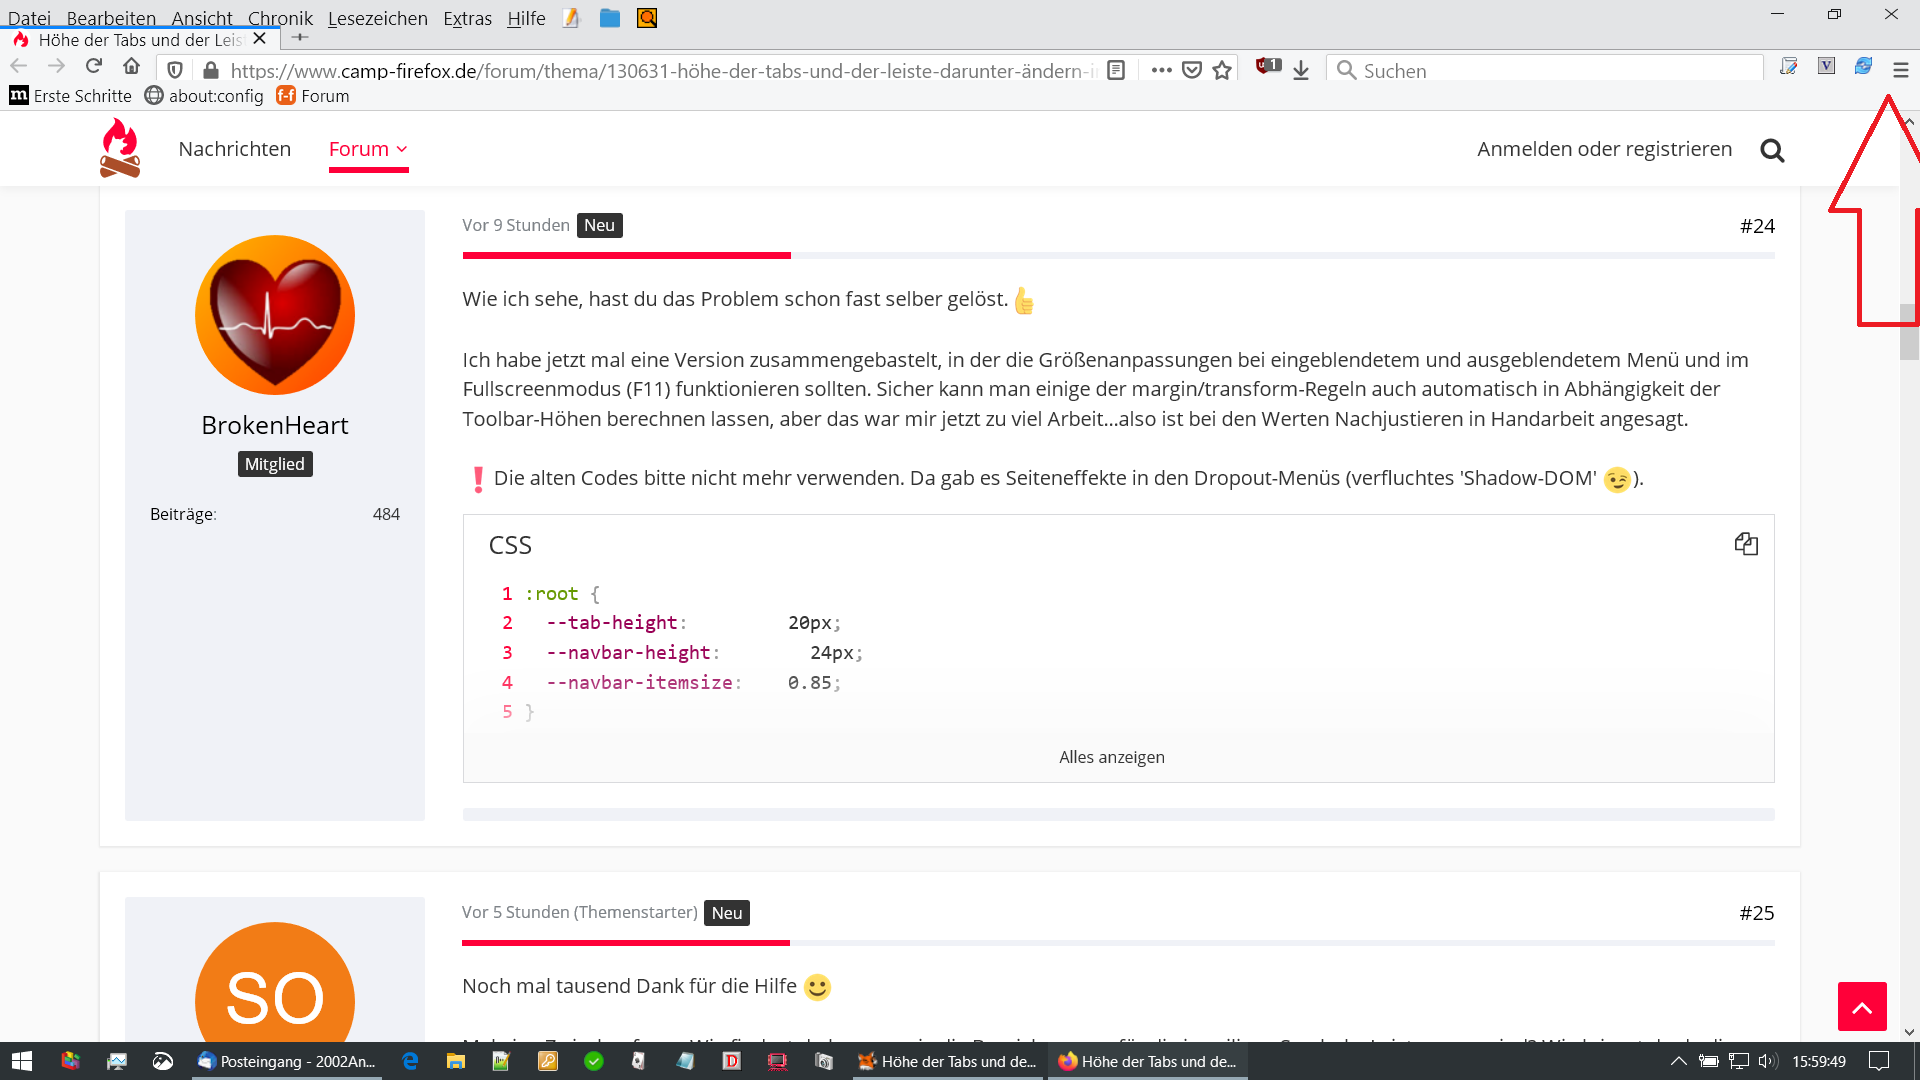Toggle reader view icon in address bar
This screenshot has height=1080, width=1920.
point(1117,70)
